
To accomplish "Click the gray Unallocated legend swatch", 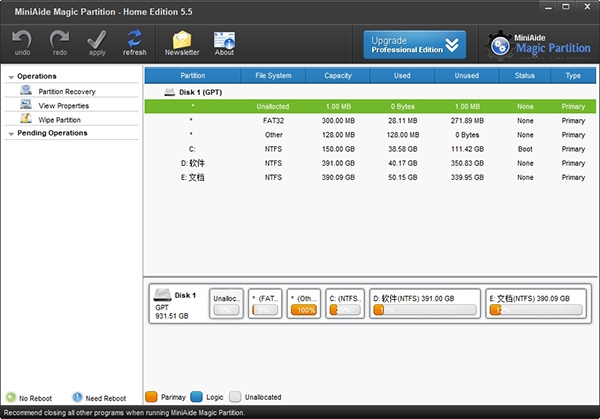I will click(x=235, y=397).
